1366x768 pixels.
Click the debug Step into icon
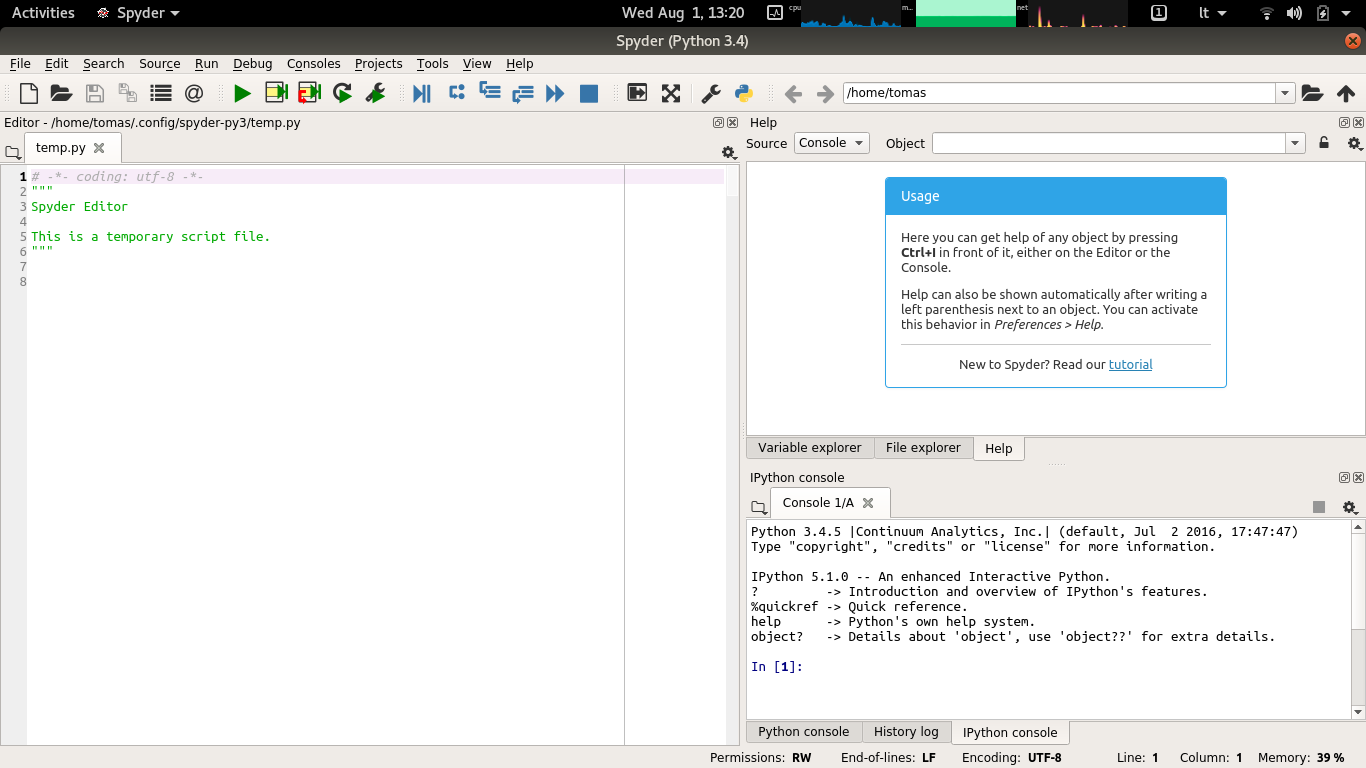click(x=489, y=93)
